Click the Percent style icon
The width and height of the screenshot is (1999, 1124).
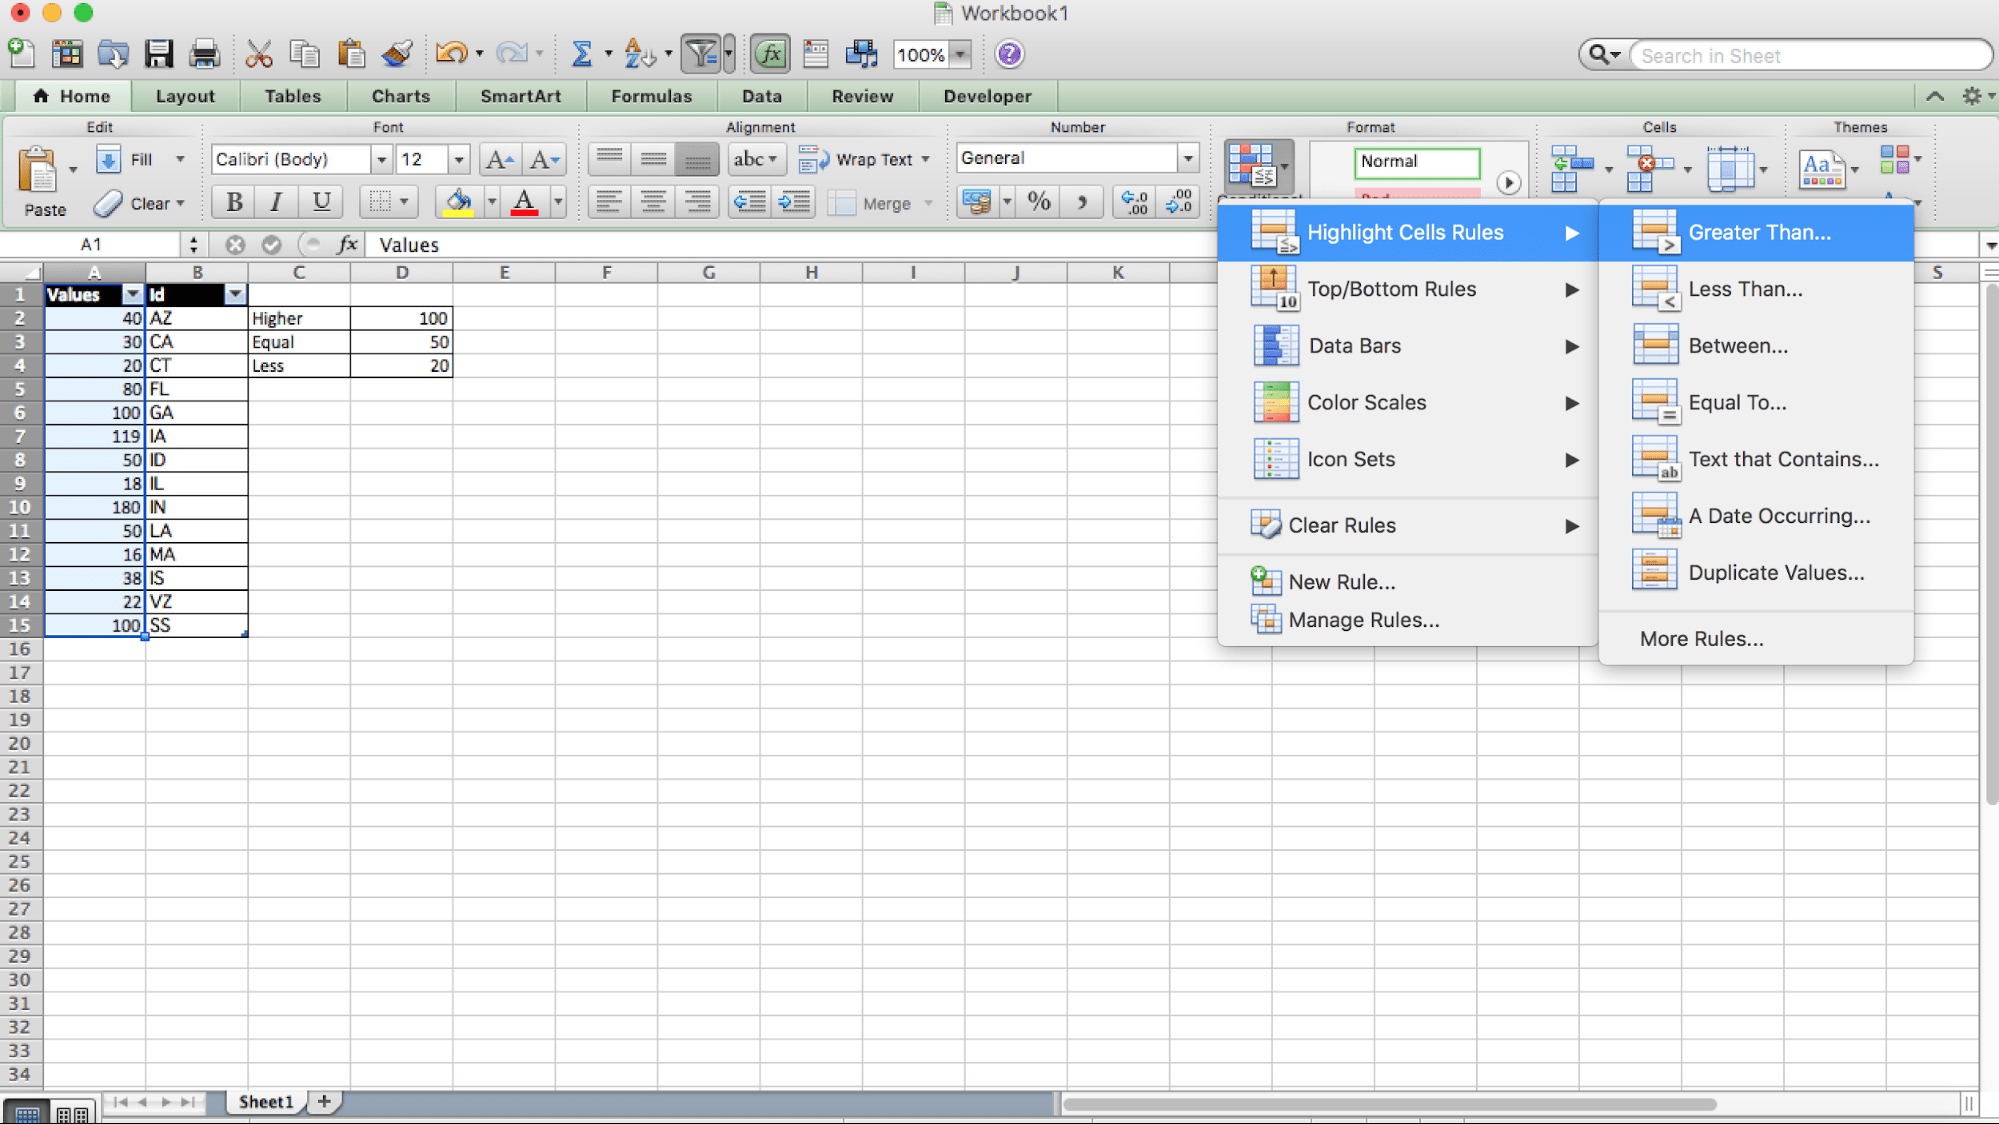coord(1038,202)
